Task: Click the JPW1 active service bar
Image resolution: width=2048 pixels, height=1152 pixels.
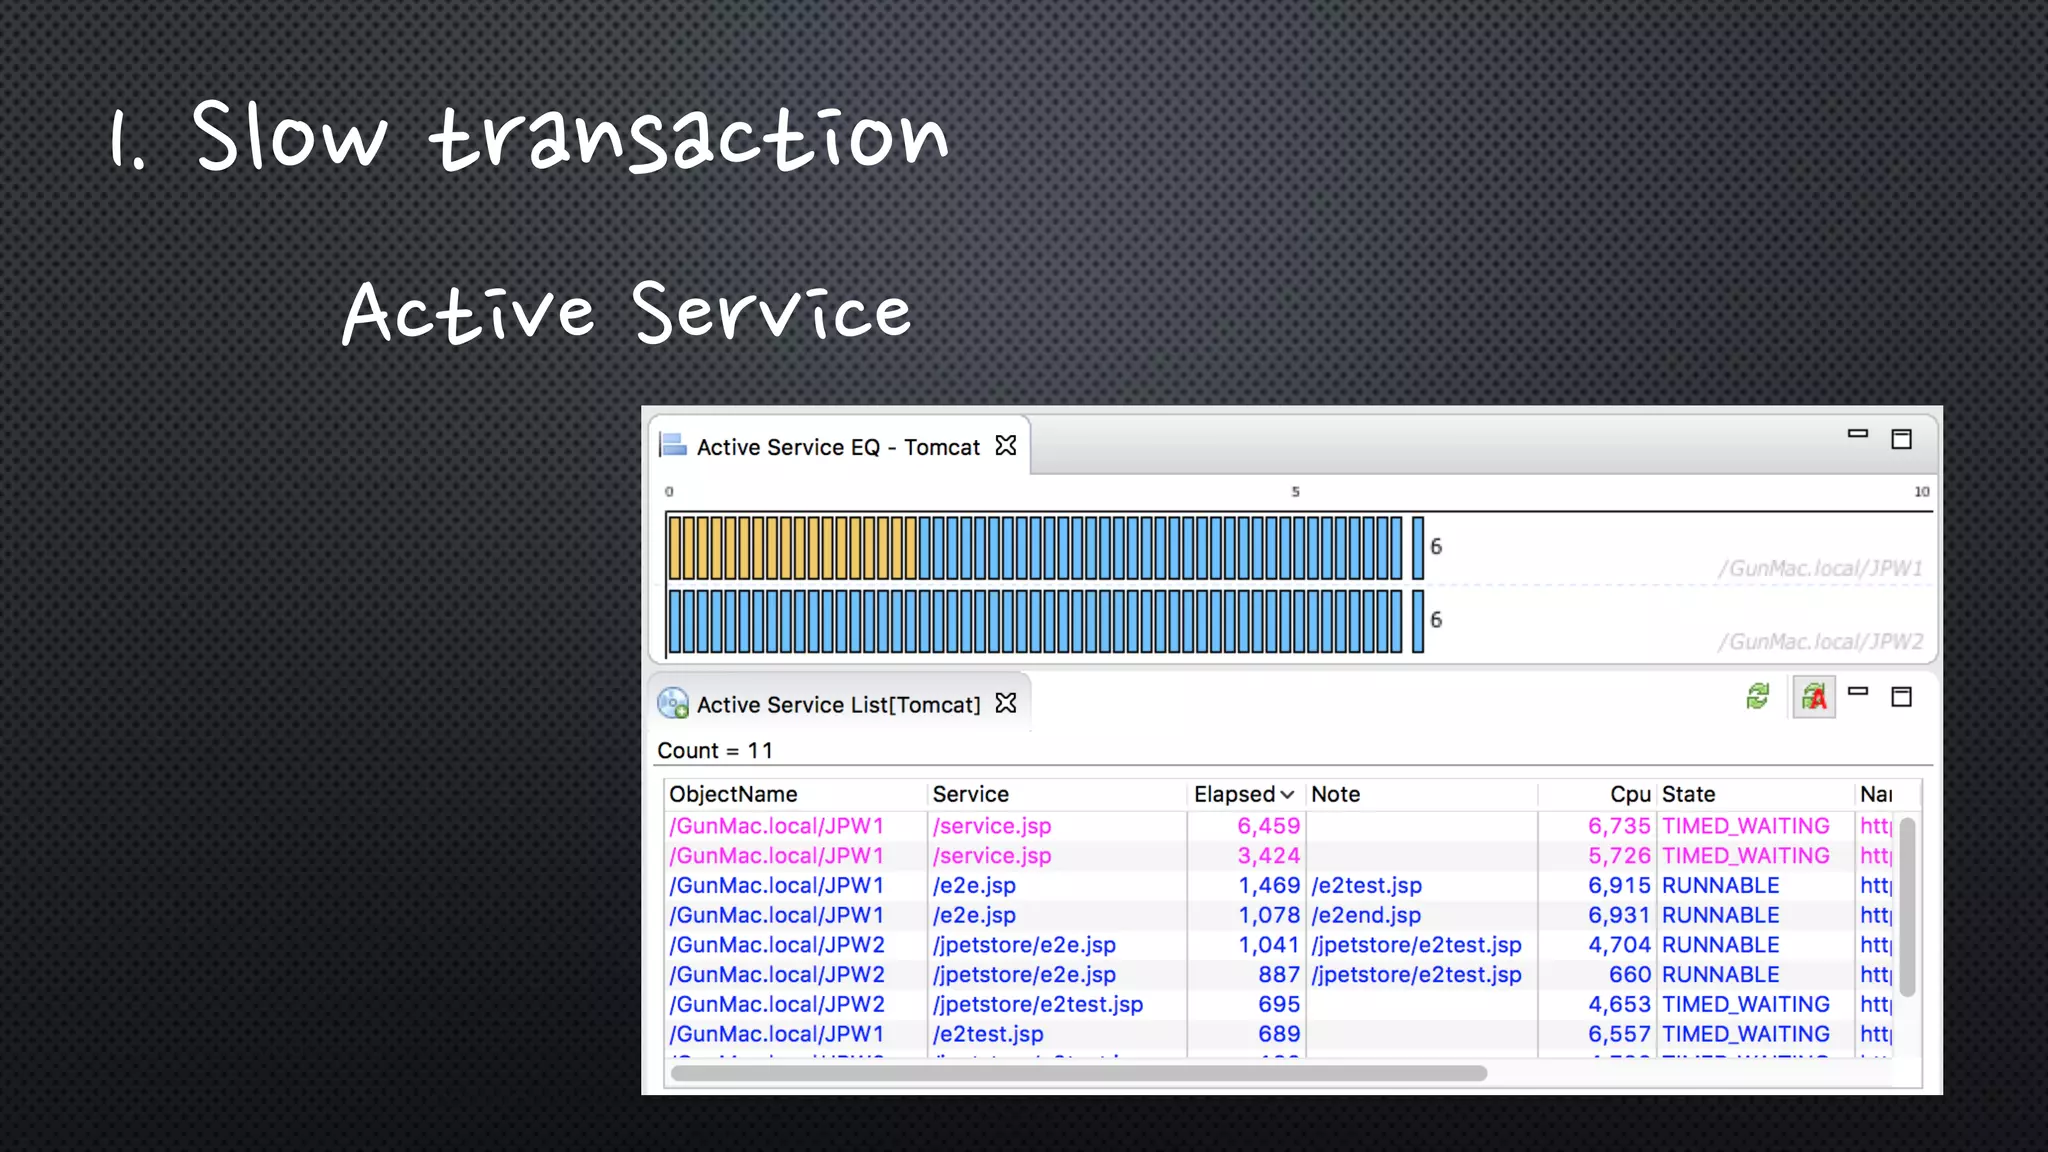Action: (x=1035, y=547)
